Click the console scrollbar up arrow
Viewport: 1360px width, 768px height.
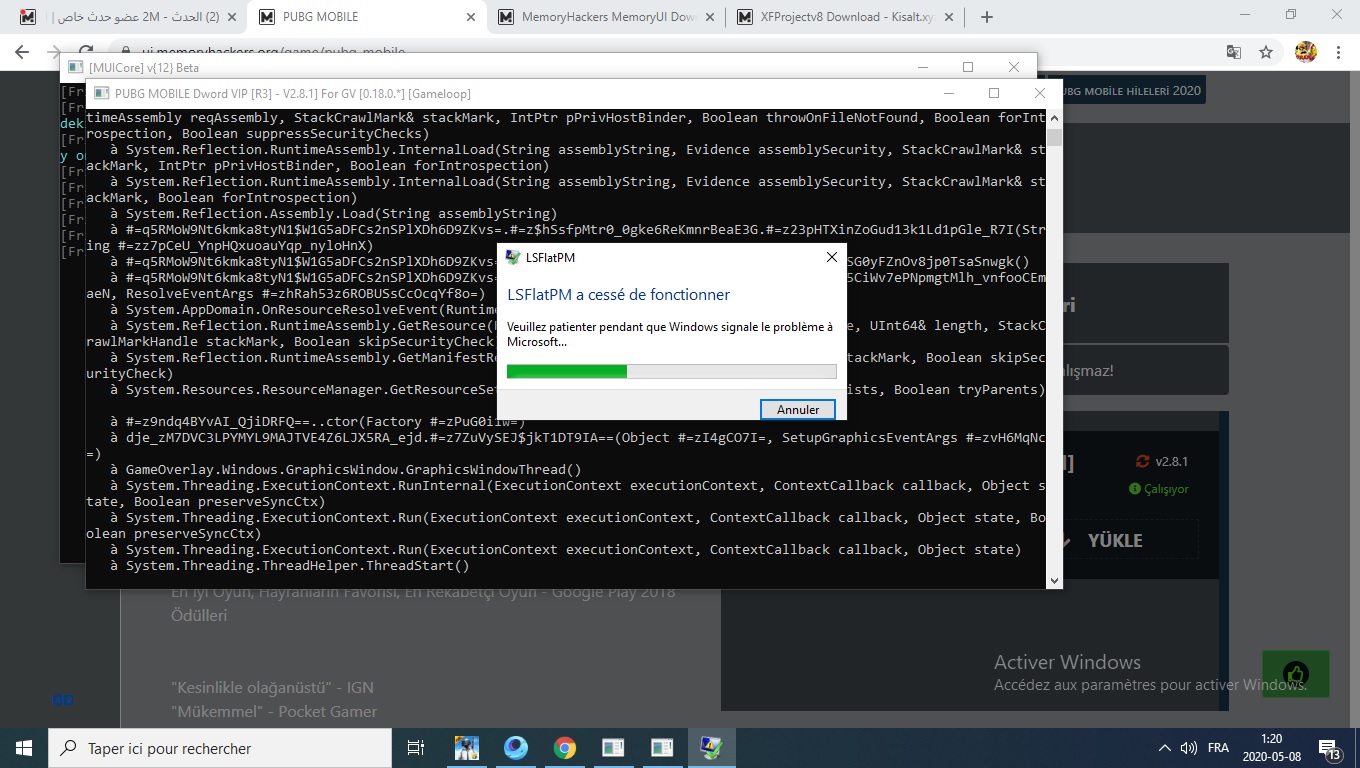coord(1054,117)
